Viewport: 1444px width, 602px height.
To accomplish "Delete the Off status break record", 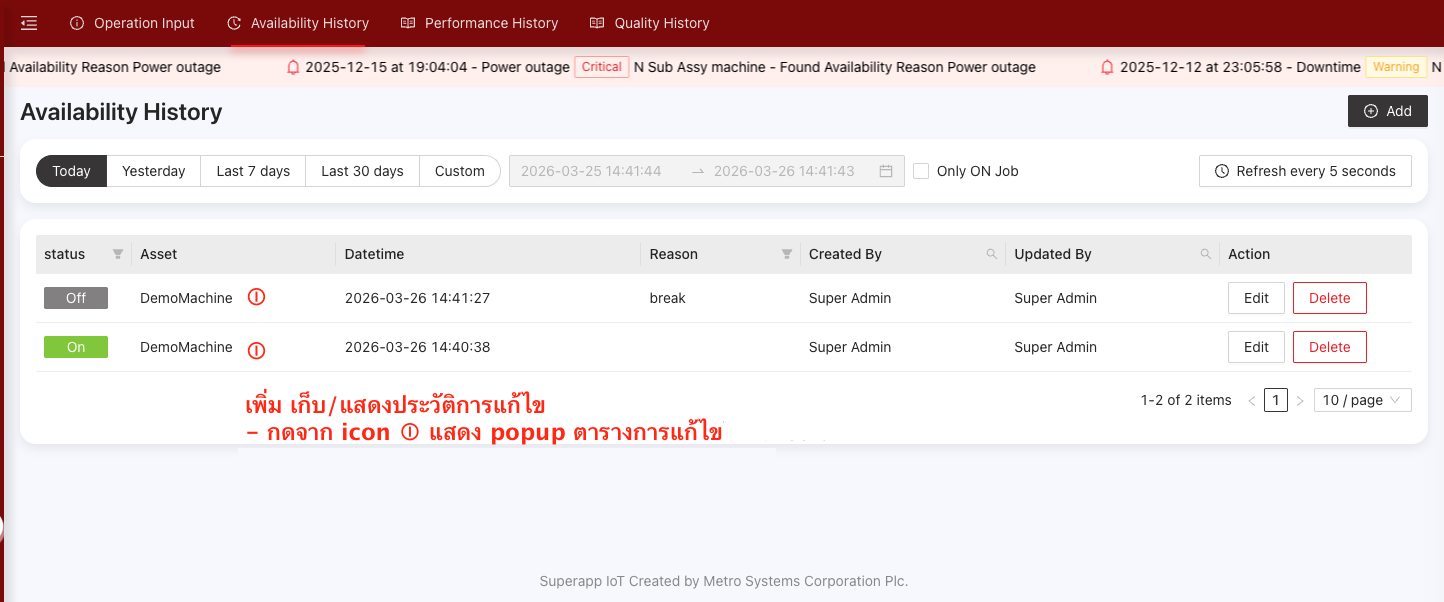I will pos(1329,298).
